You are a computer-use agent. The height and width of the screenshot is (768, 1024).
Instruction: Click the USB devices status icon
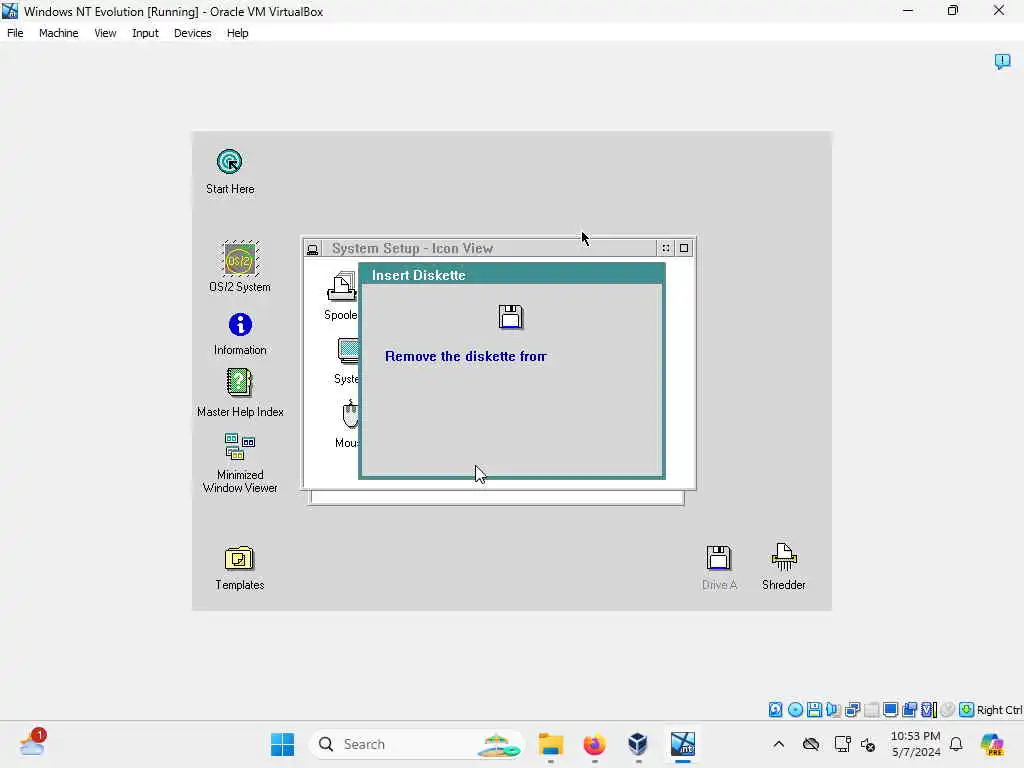871,709
